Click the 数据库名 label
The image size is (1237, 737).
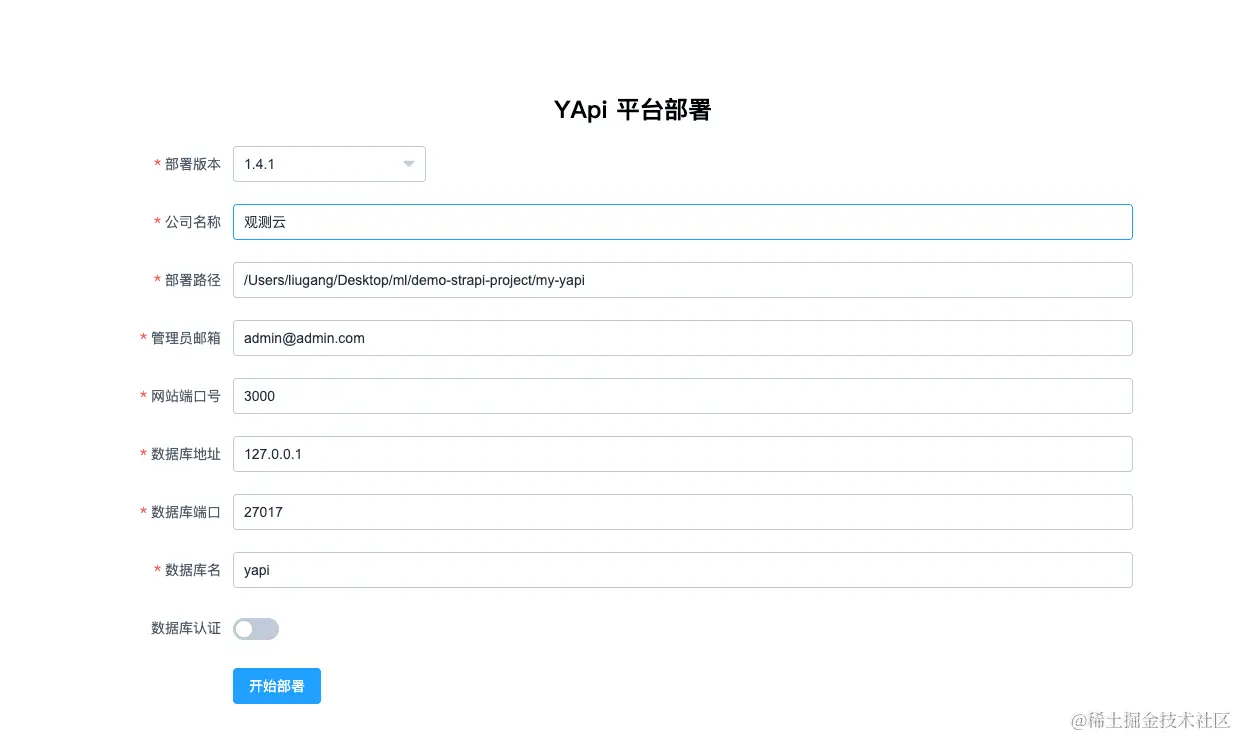193,570
